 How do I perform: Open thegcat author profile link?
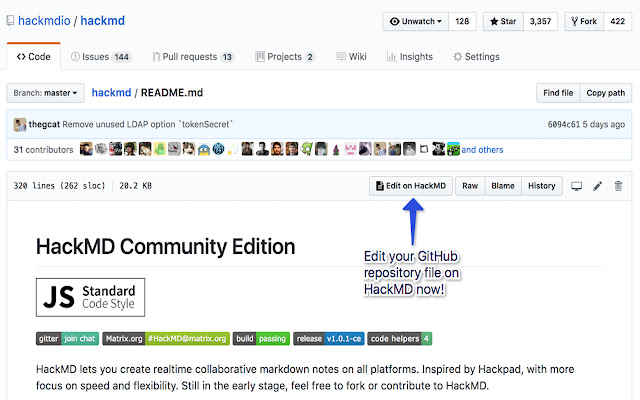tap(44, 124)
